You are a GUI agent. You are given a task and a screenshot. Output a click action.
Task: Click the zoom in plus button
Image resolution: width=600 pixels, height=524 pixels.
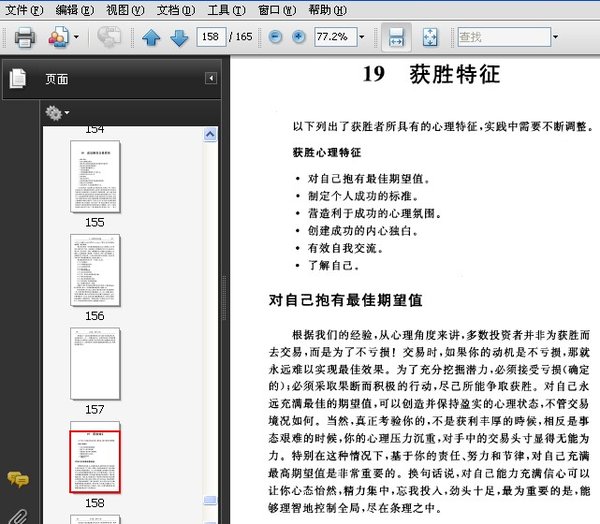coord(298,37)
